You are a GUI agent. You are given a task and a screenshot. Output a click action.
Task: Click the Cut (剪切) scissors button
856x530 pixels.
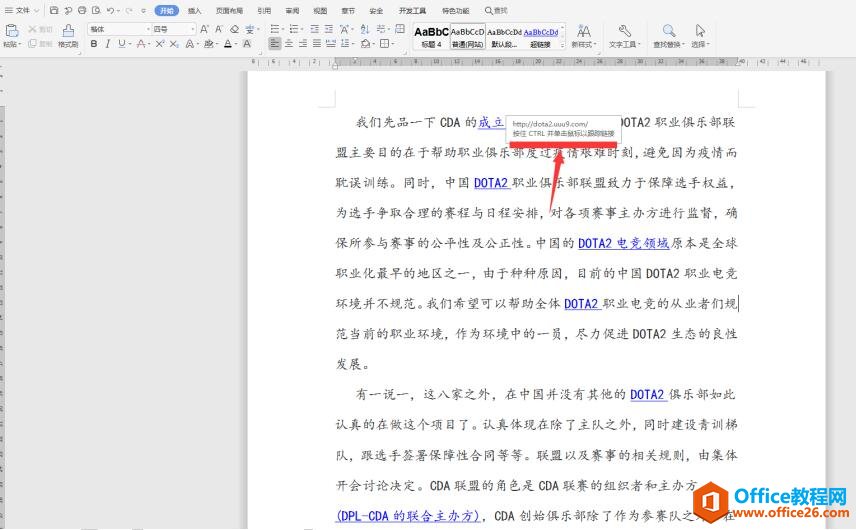(x=40, y=29)
